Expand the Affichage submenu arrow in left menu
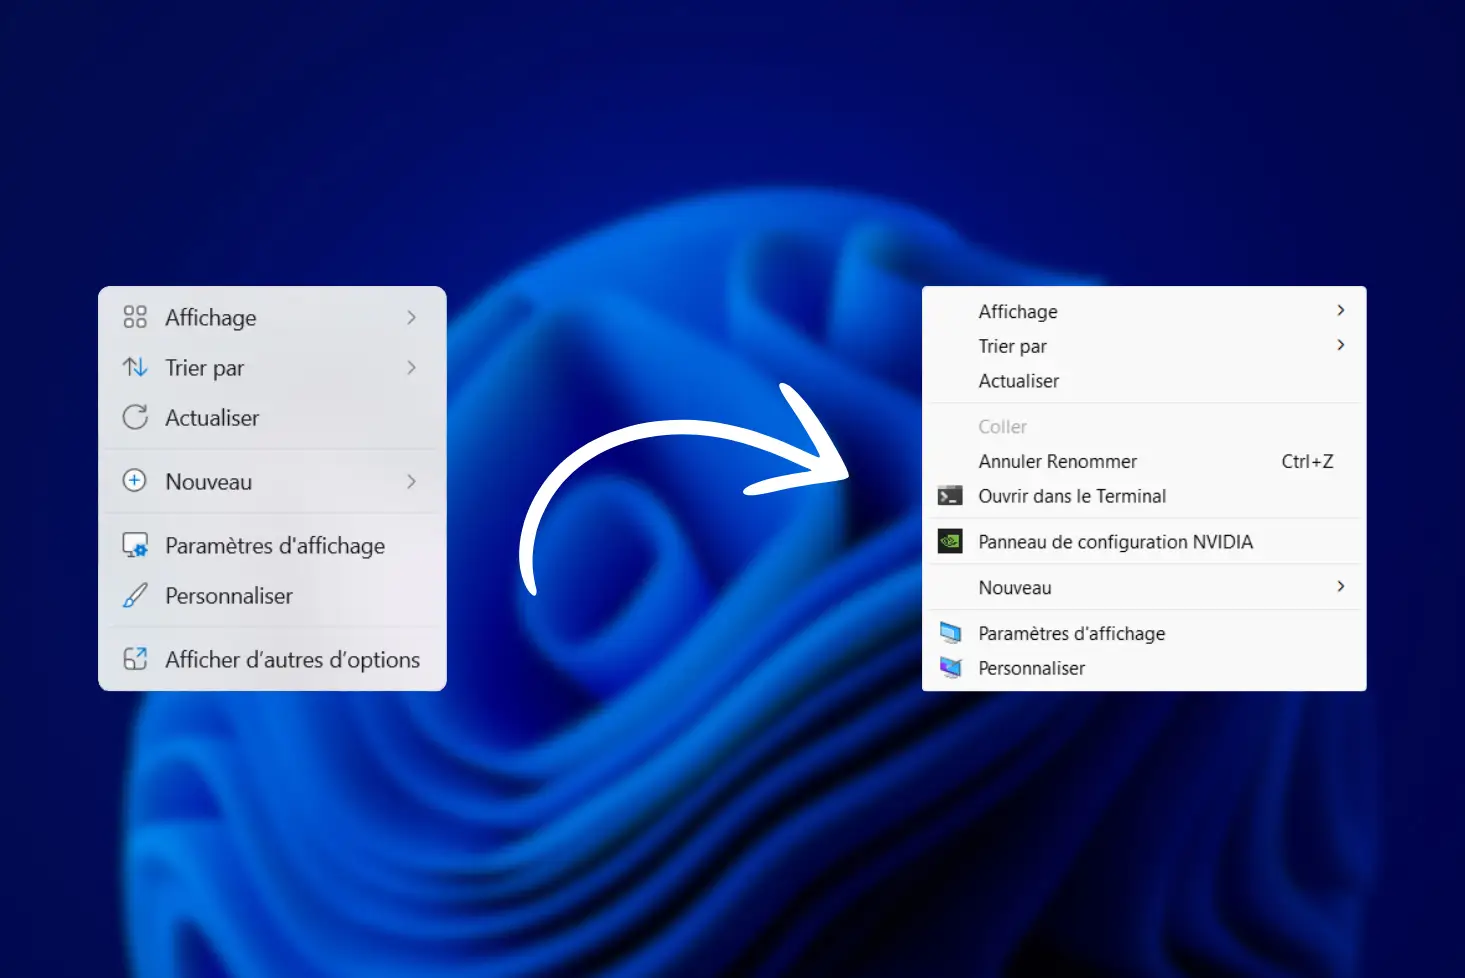 tap(411, 317)
